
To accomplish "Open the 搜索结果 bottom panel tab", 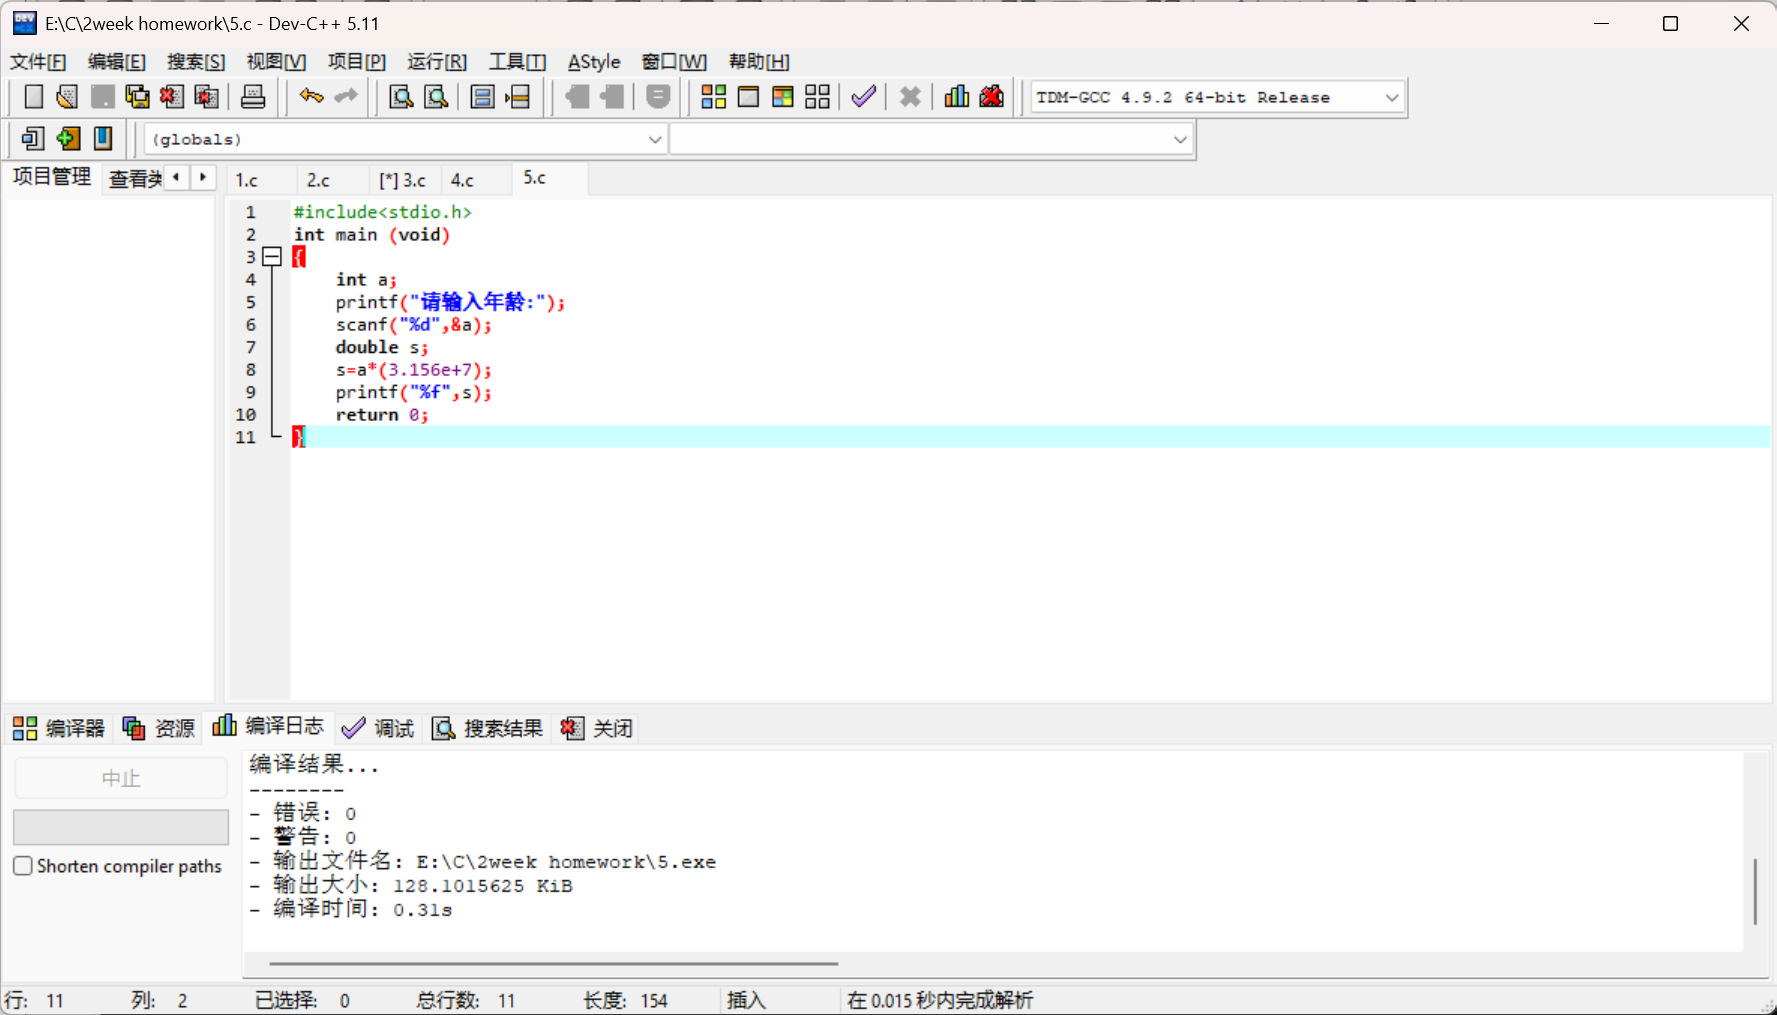I will click(x=487, y=728).
